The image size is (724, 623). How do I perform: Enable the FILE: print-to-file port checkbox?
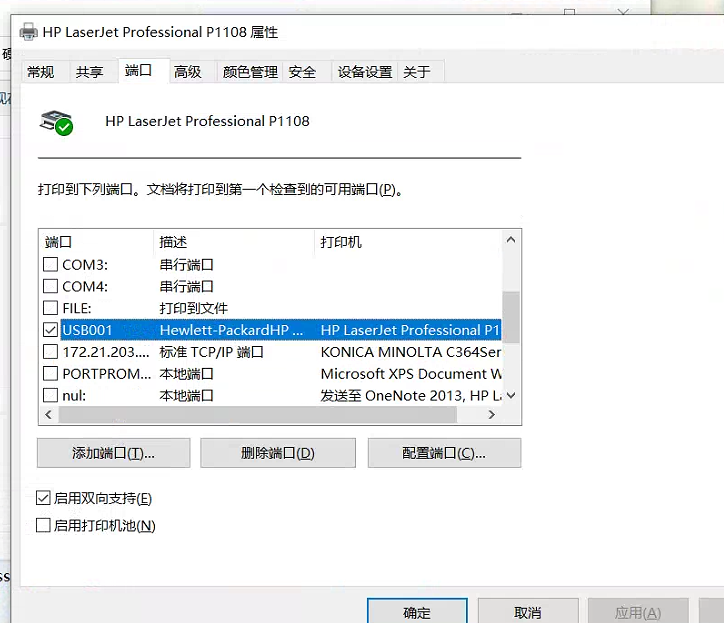pos(51,308)
